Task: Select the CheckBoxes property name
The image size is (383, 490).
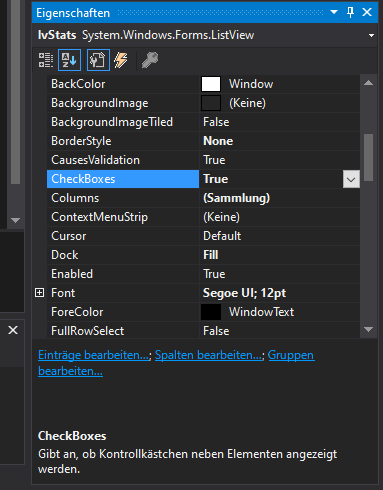Action: click(83, 179)
